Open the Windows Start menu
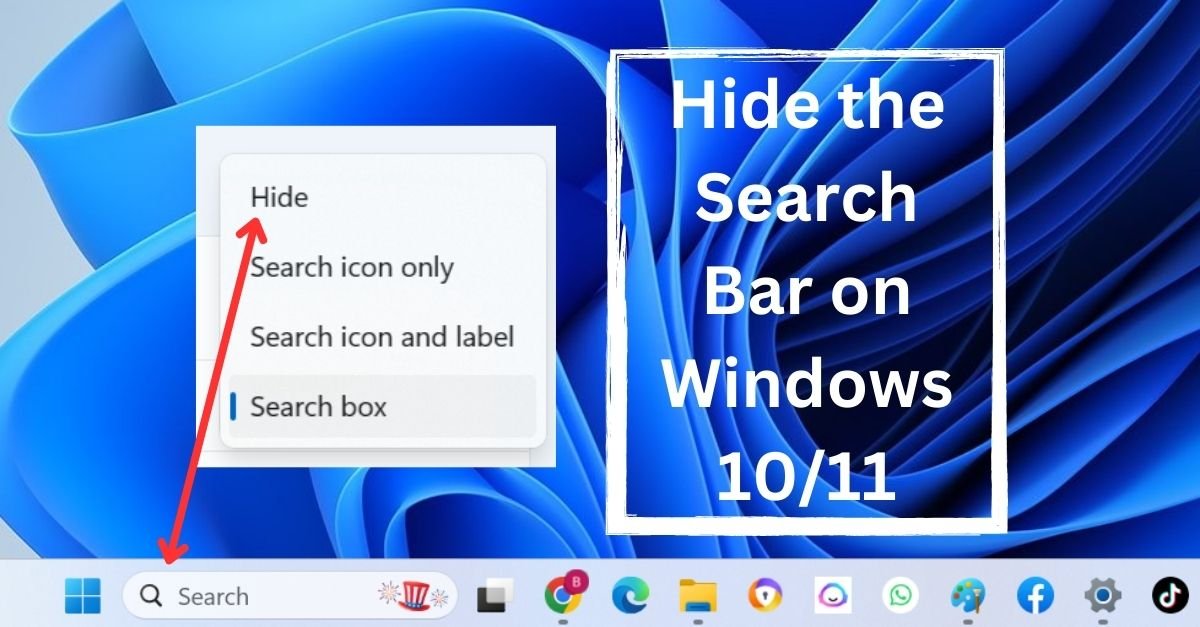Image resolution: width=1200 pixels, height=627 pixels. coord(83,596)
